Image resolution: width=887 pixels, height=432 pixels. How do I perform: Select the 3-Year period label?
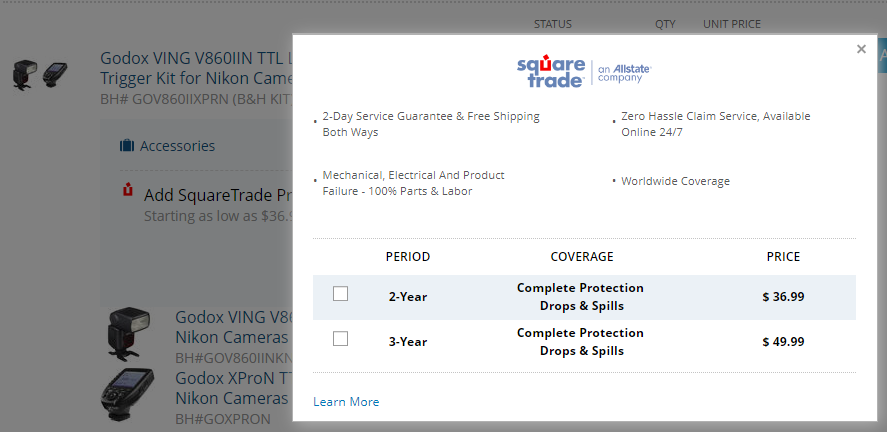pyautogui.click(x=408, y=342)
